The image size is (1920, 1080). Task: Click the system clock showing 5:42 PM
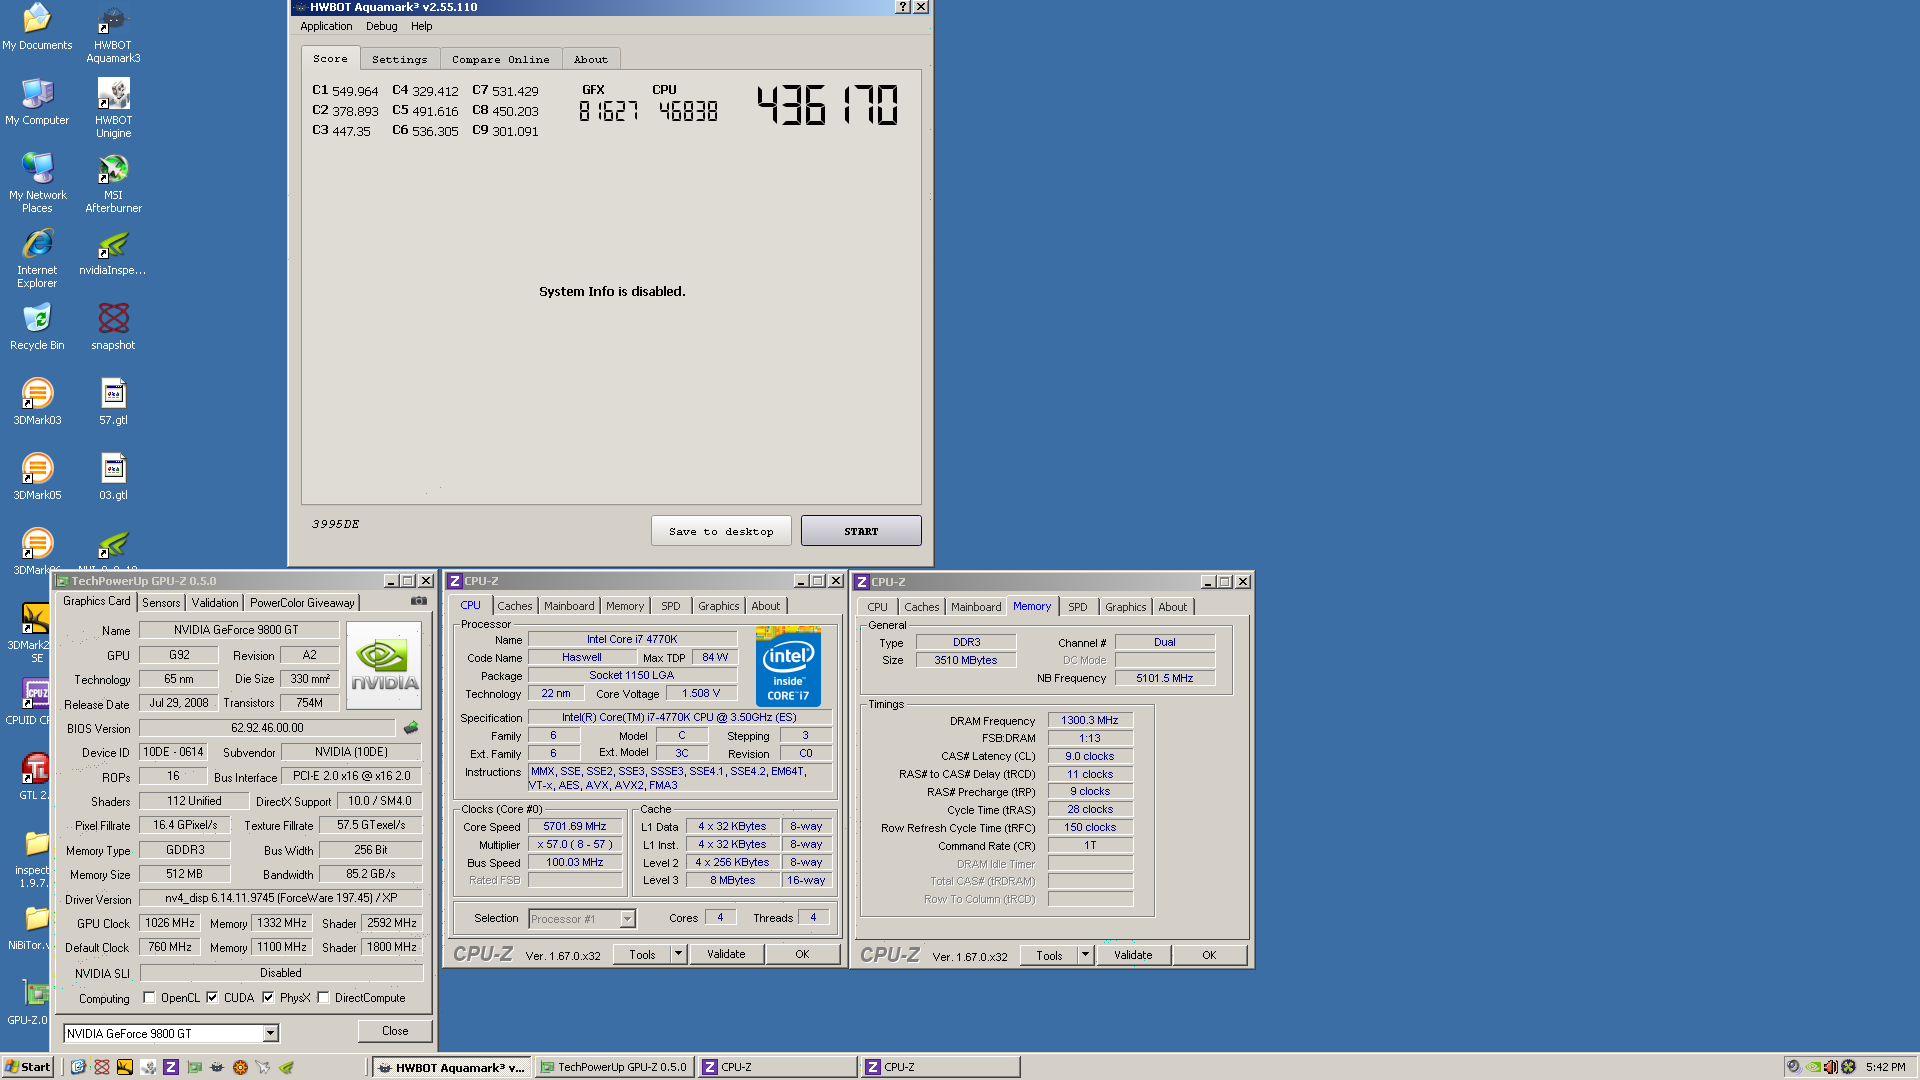click(1885, 1067)
